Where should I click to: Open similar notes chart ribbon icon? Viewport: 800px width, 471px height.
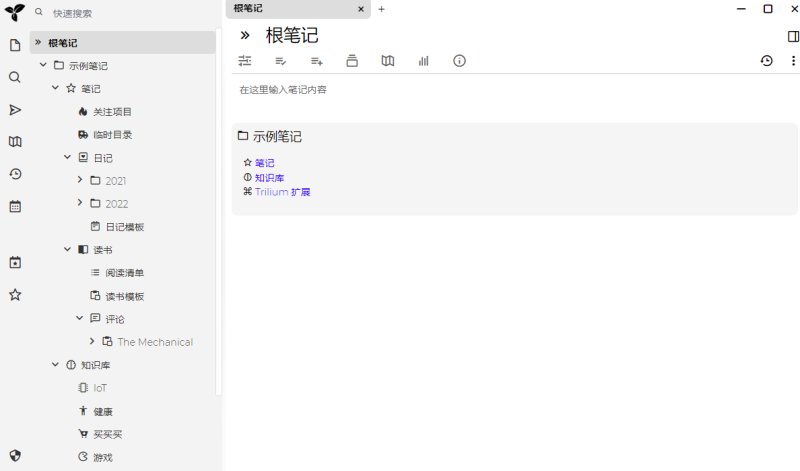[x=423, y=61]
